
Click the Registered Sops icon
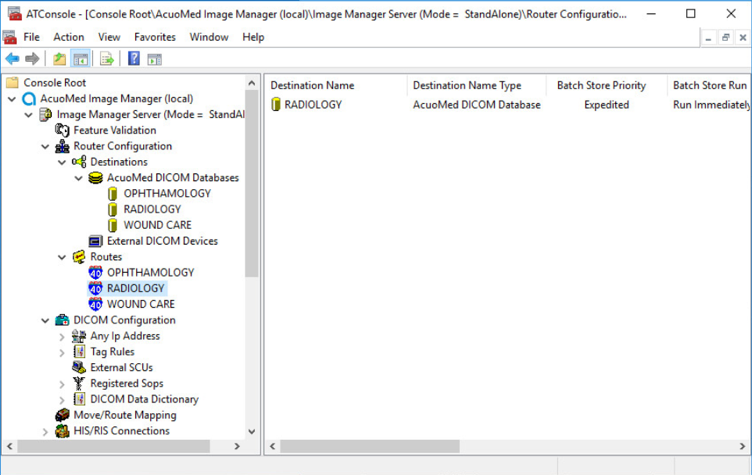(x=79, y=383)
